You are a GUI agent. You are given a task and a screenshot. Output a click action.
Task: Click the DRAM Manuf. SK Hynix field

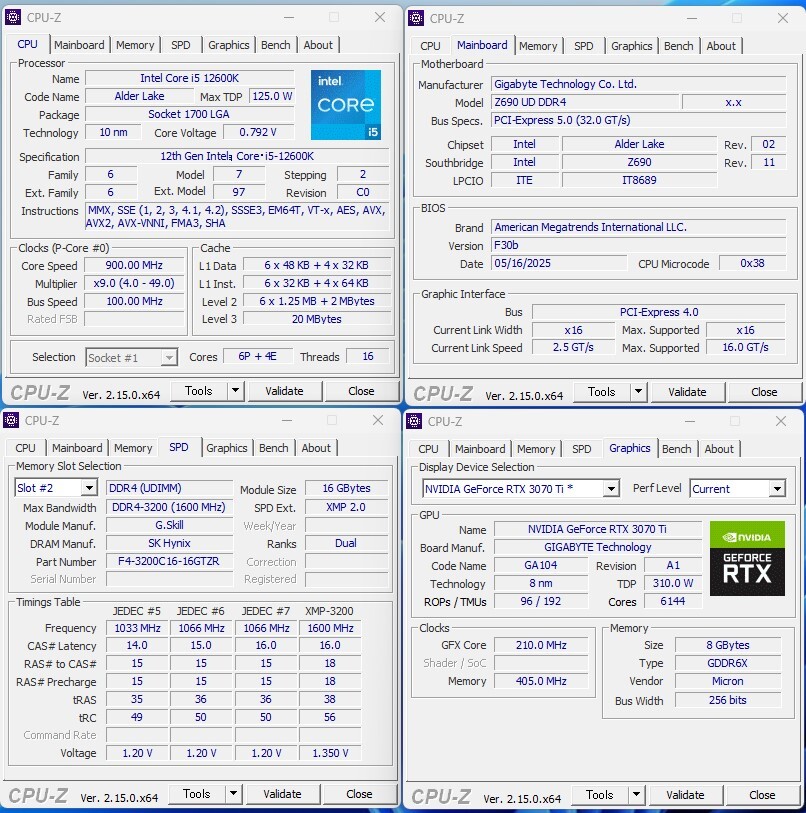[x=169, y=543]
